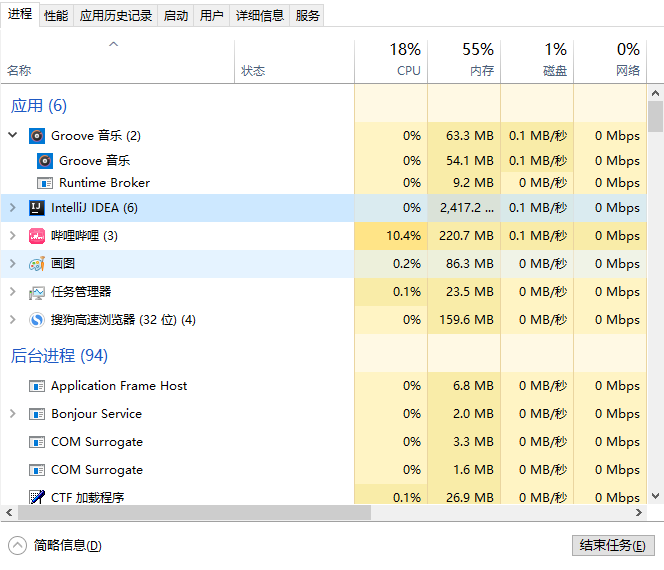Open the 启动 tab
This screenshot has width=664, height=570.
175,15
